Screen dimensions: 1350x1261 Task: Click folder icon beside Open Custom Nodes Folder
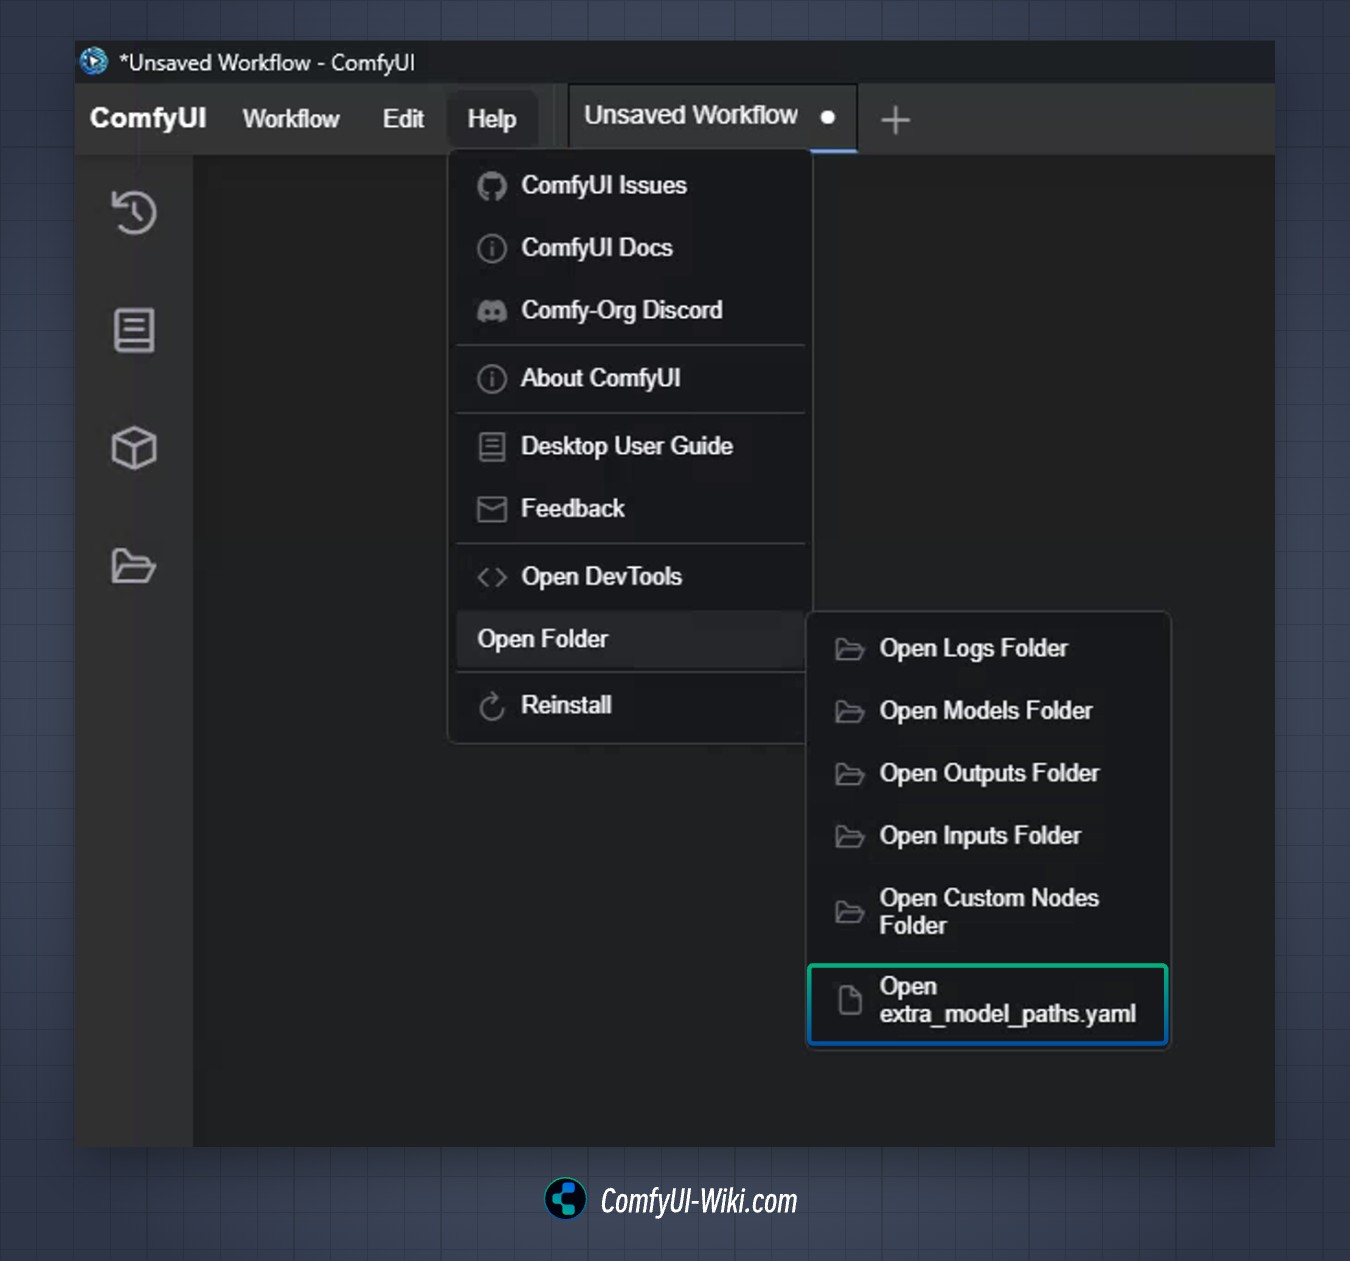850,912
